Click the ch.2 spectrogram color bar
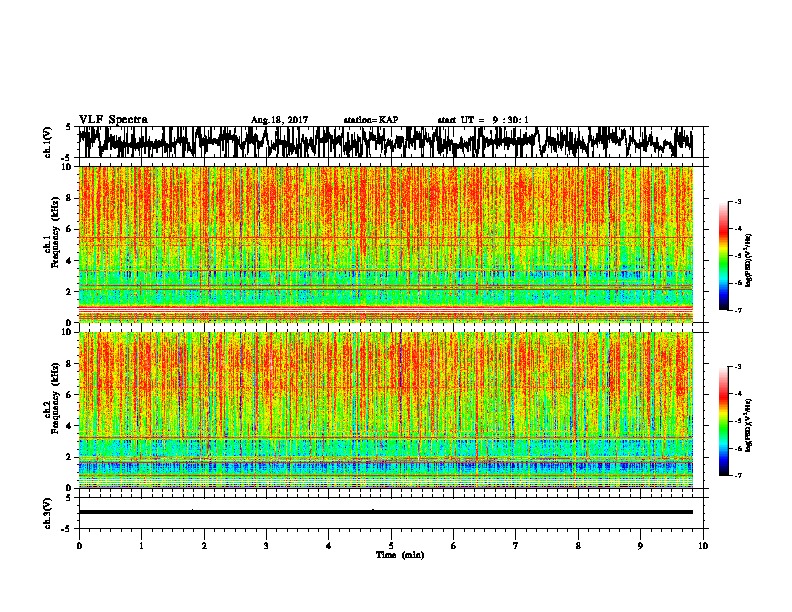The image size is (792, 612). 723,421
